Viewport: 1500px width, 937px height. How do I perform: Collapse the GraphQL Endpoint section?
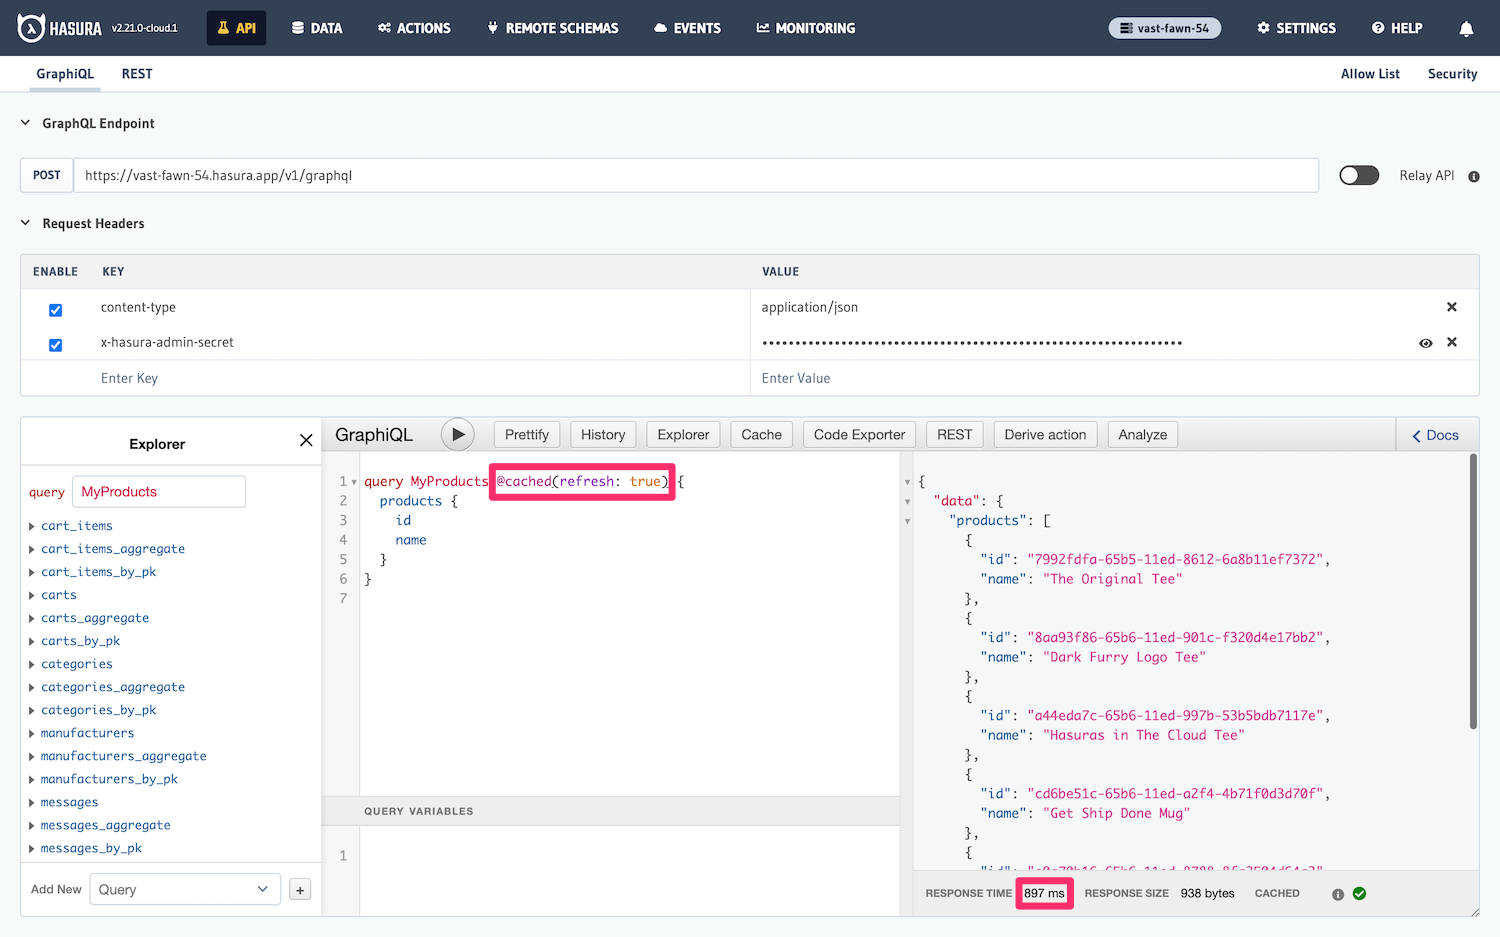point(24,122)
